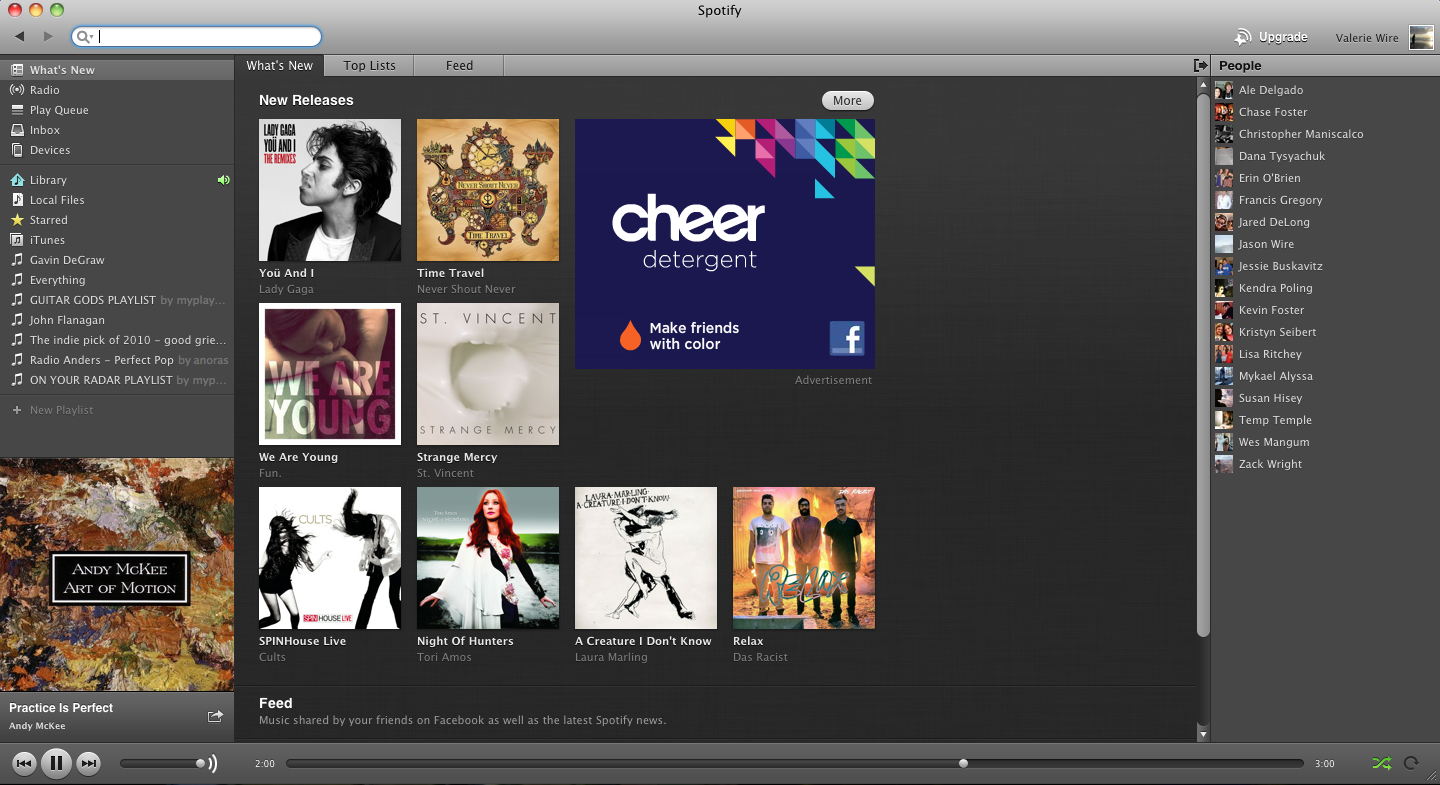1440x785 pixels.
Task: Switch to the Top Lists tab
Action: coord(369,66)
